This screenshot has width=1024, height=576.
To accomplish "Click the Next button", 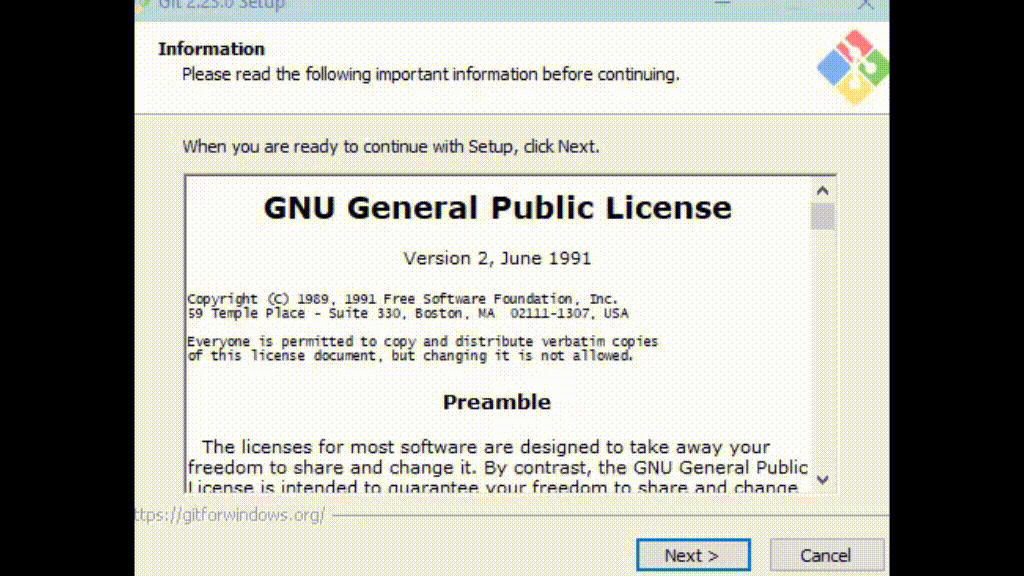I will (693, 555).
